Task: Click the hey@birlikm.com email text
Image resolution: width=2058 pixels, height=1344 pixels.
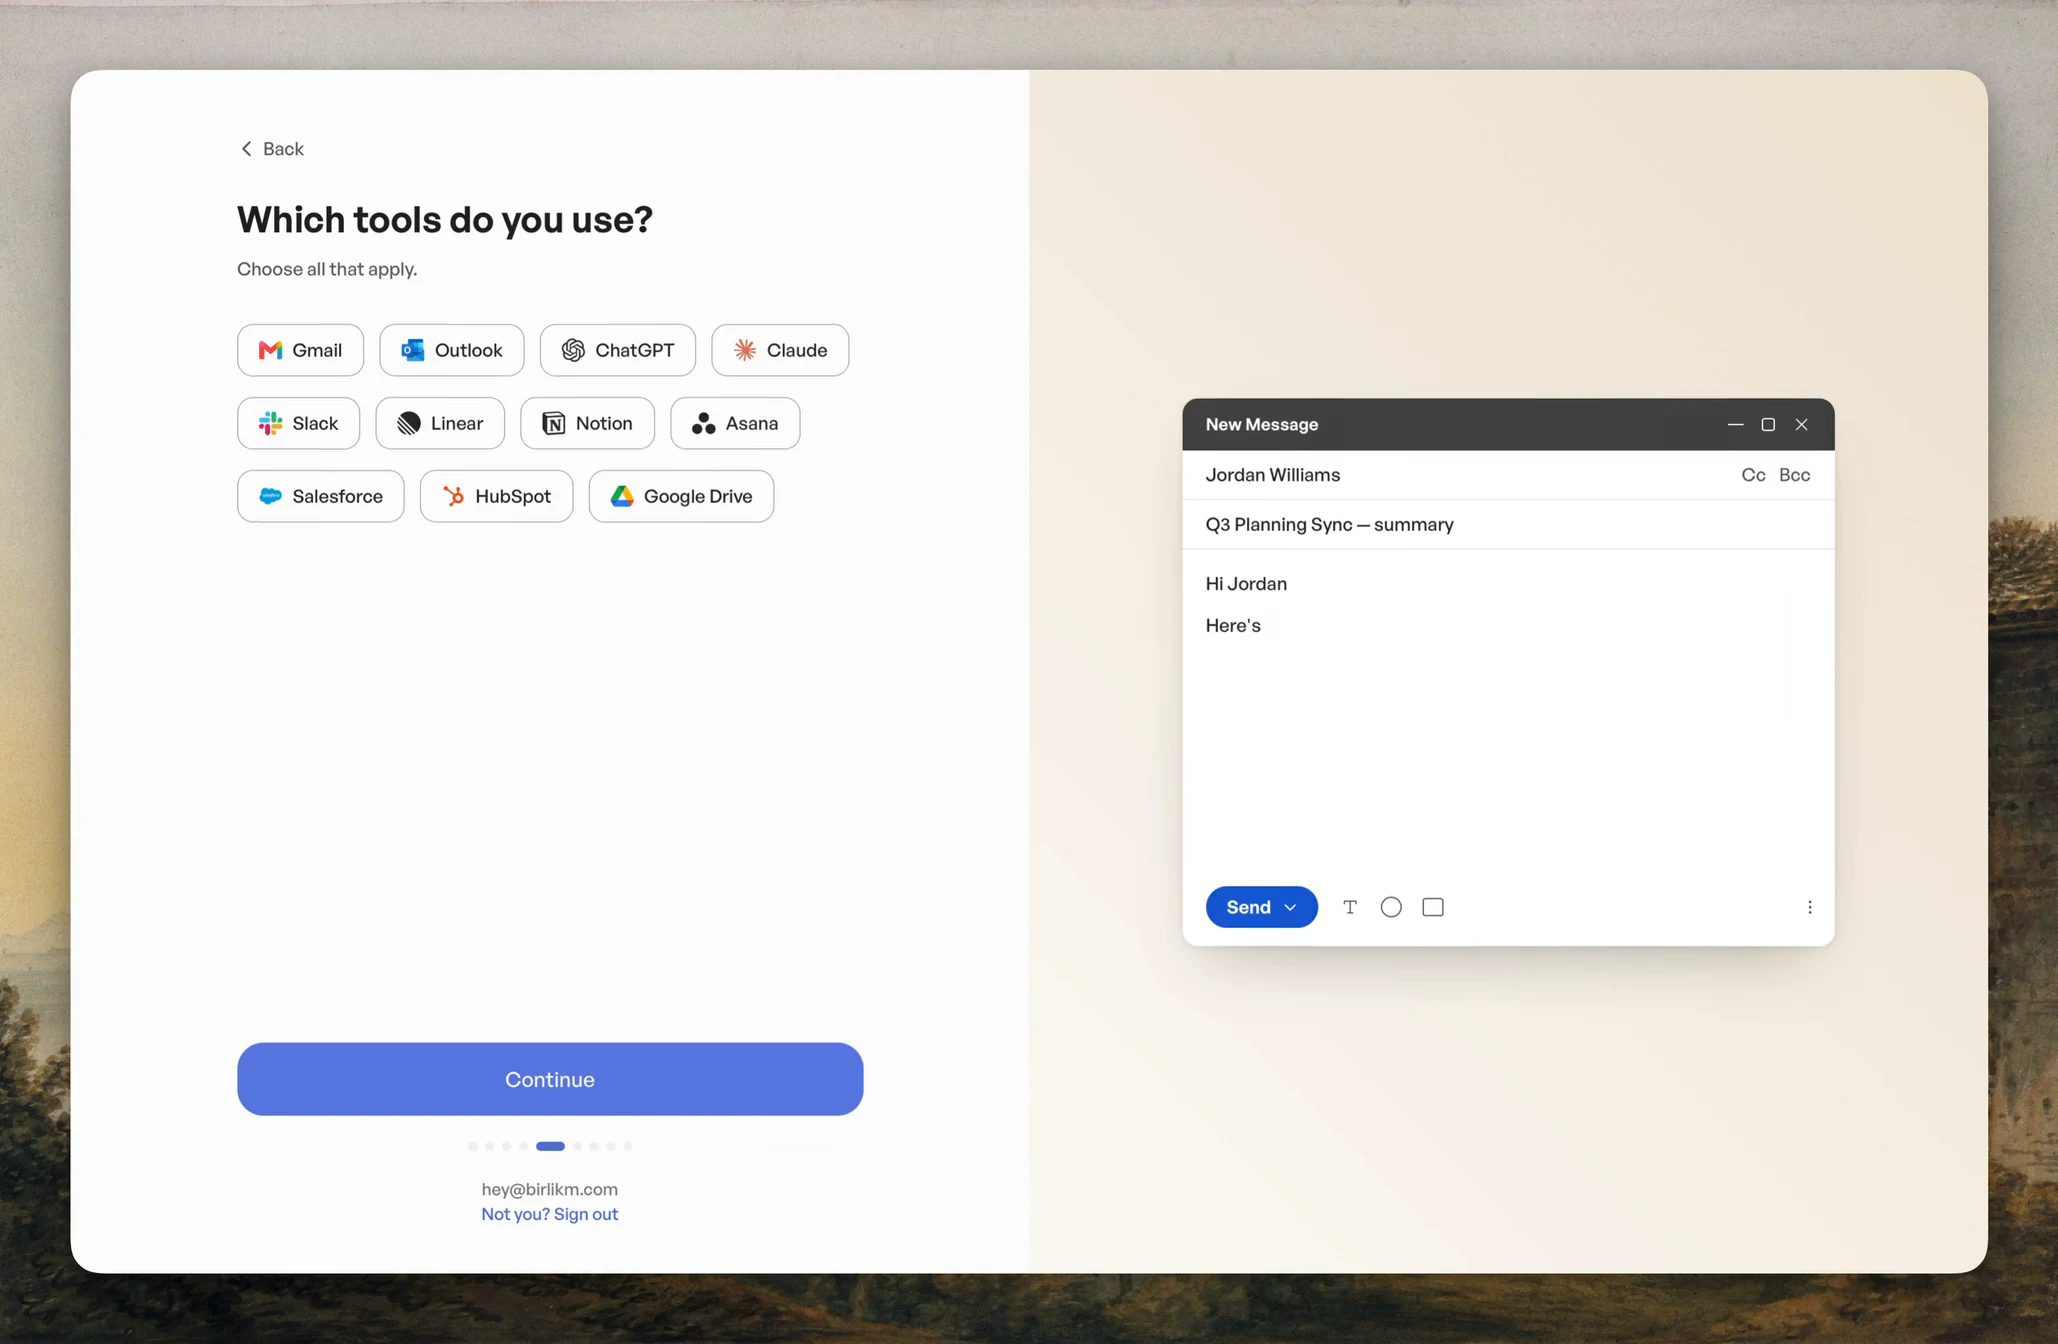Action: pyautogui.click(x=550, y=1189)
